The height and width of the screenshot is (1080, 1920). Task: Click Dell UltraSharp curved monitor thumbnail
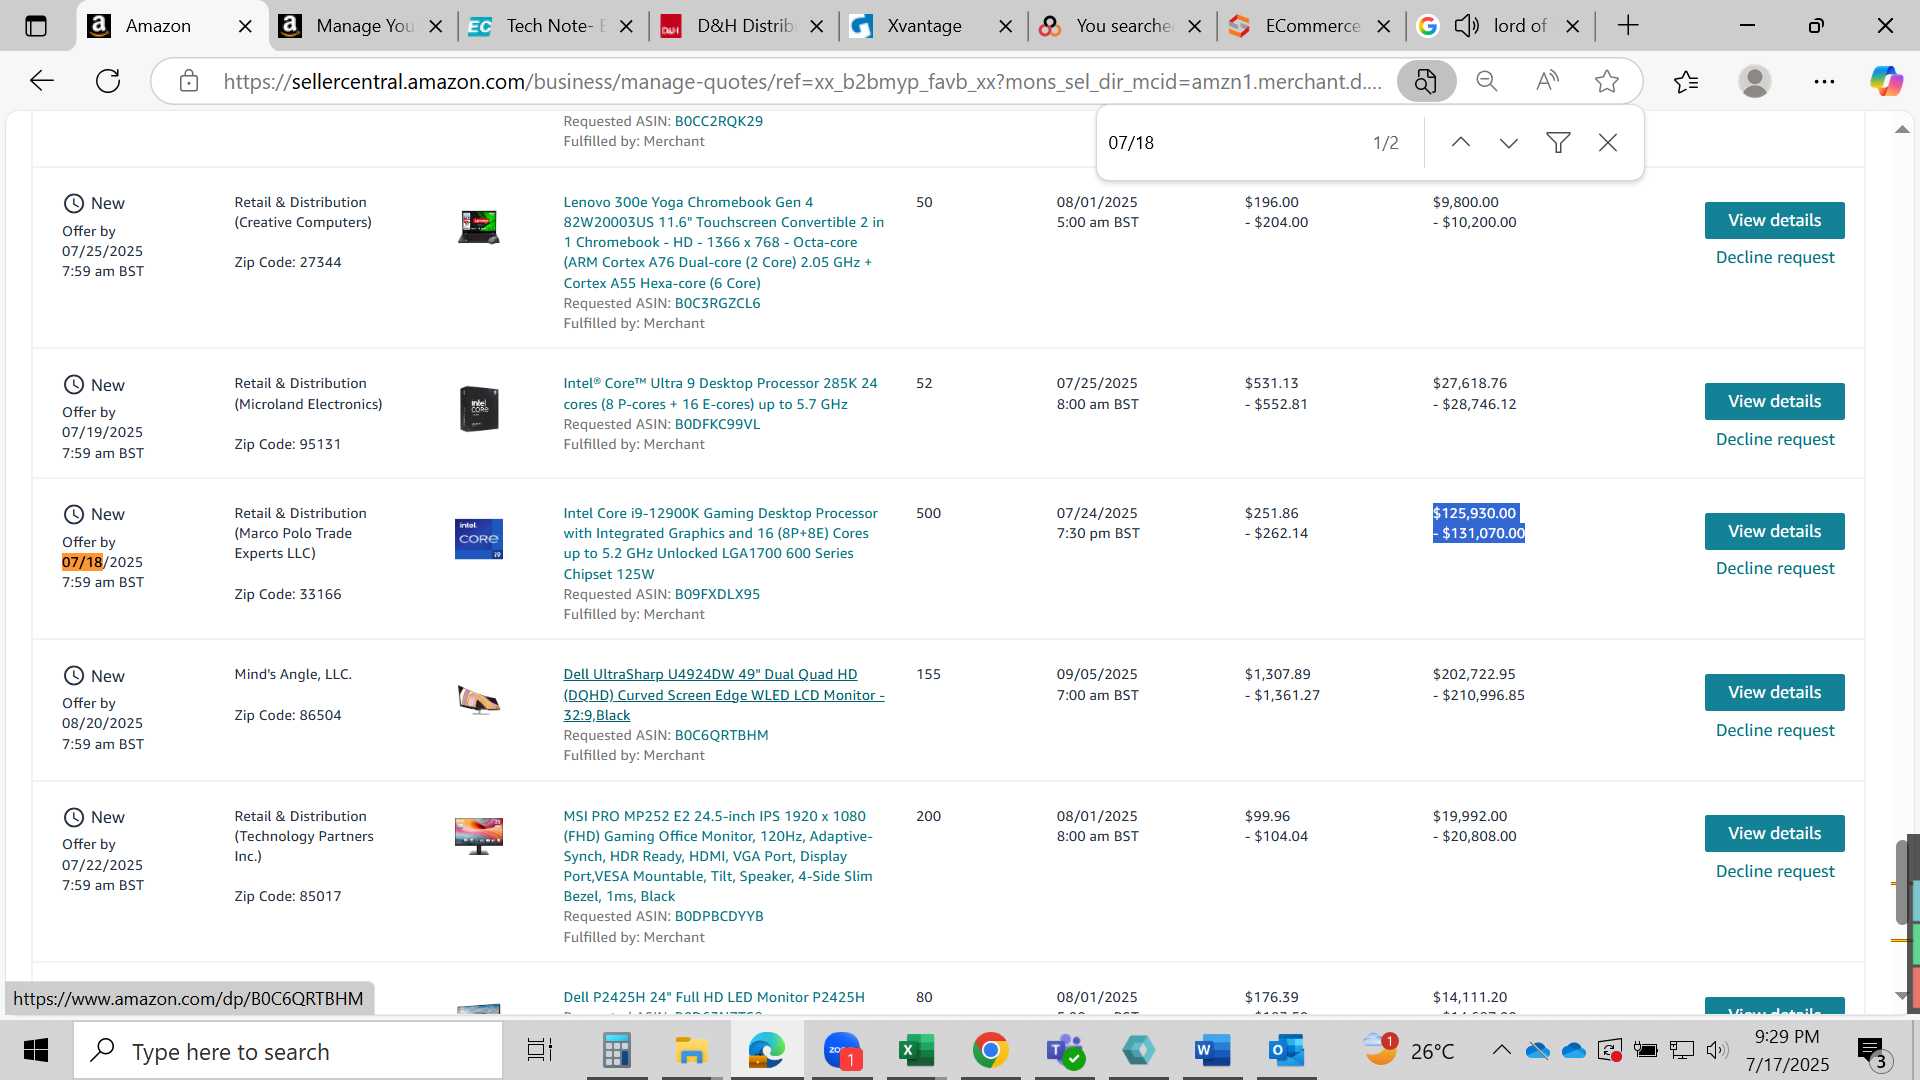coord(479,700)
